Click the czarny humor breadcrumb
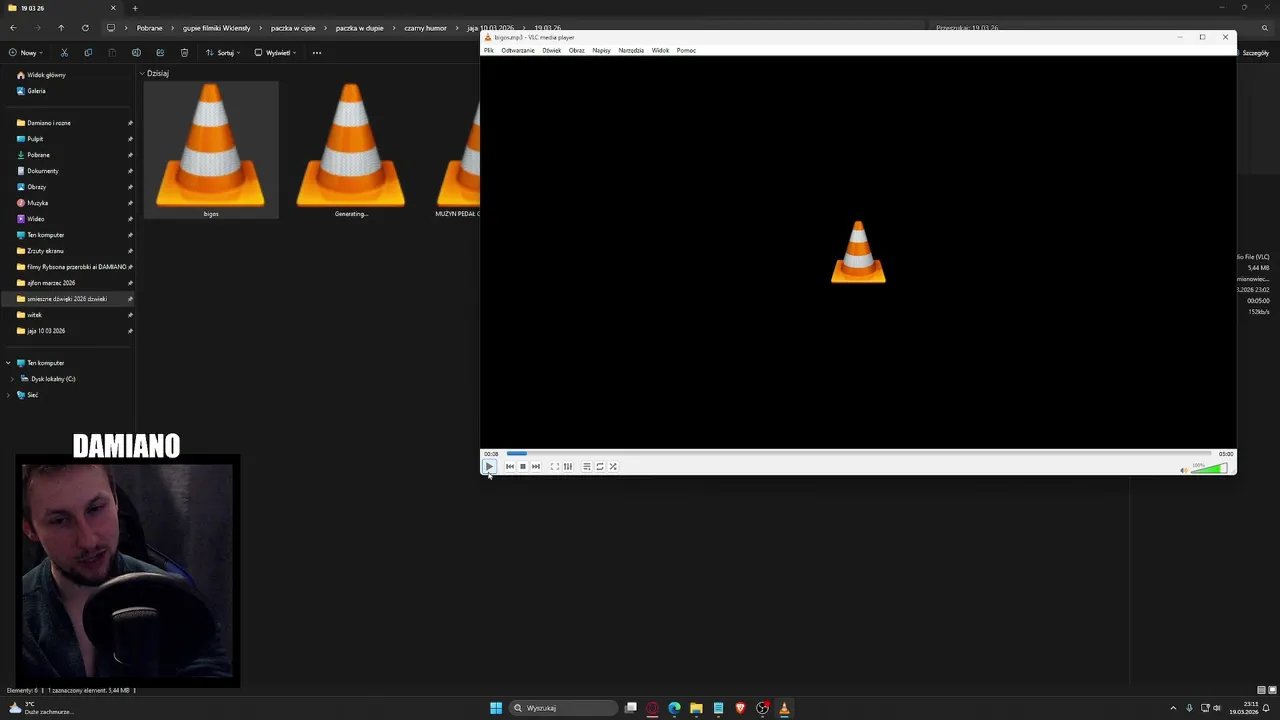1280x720 pixels. [425, 28]
